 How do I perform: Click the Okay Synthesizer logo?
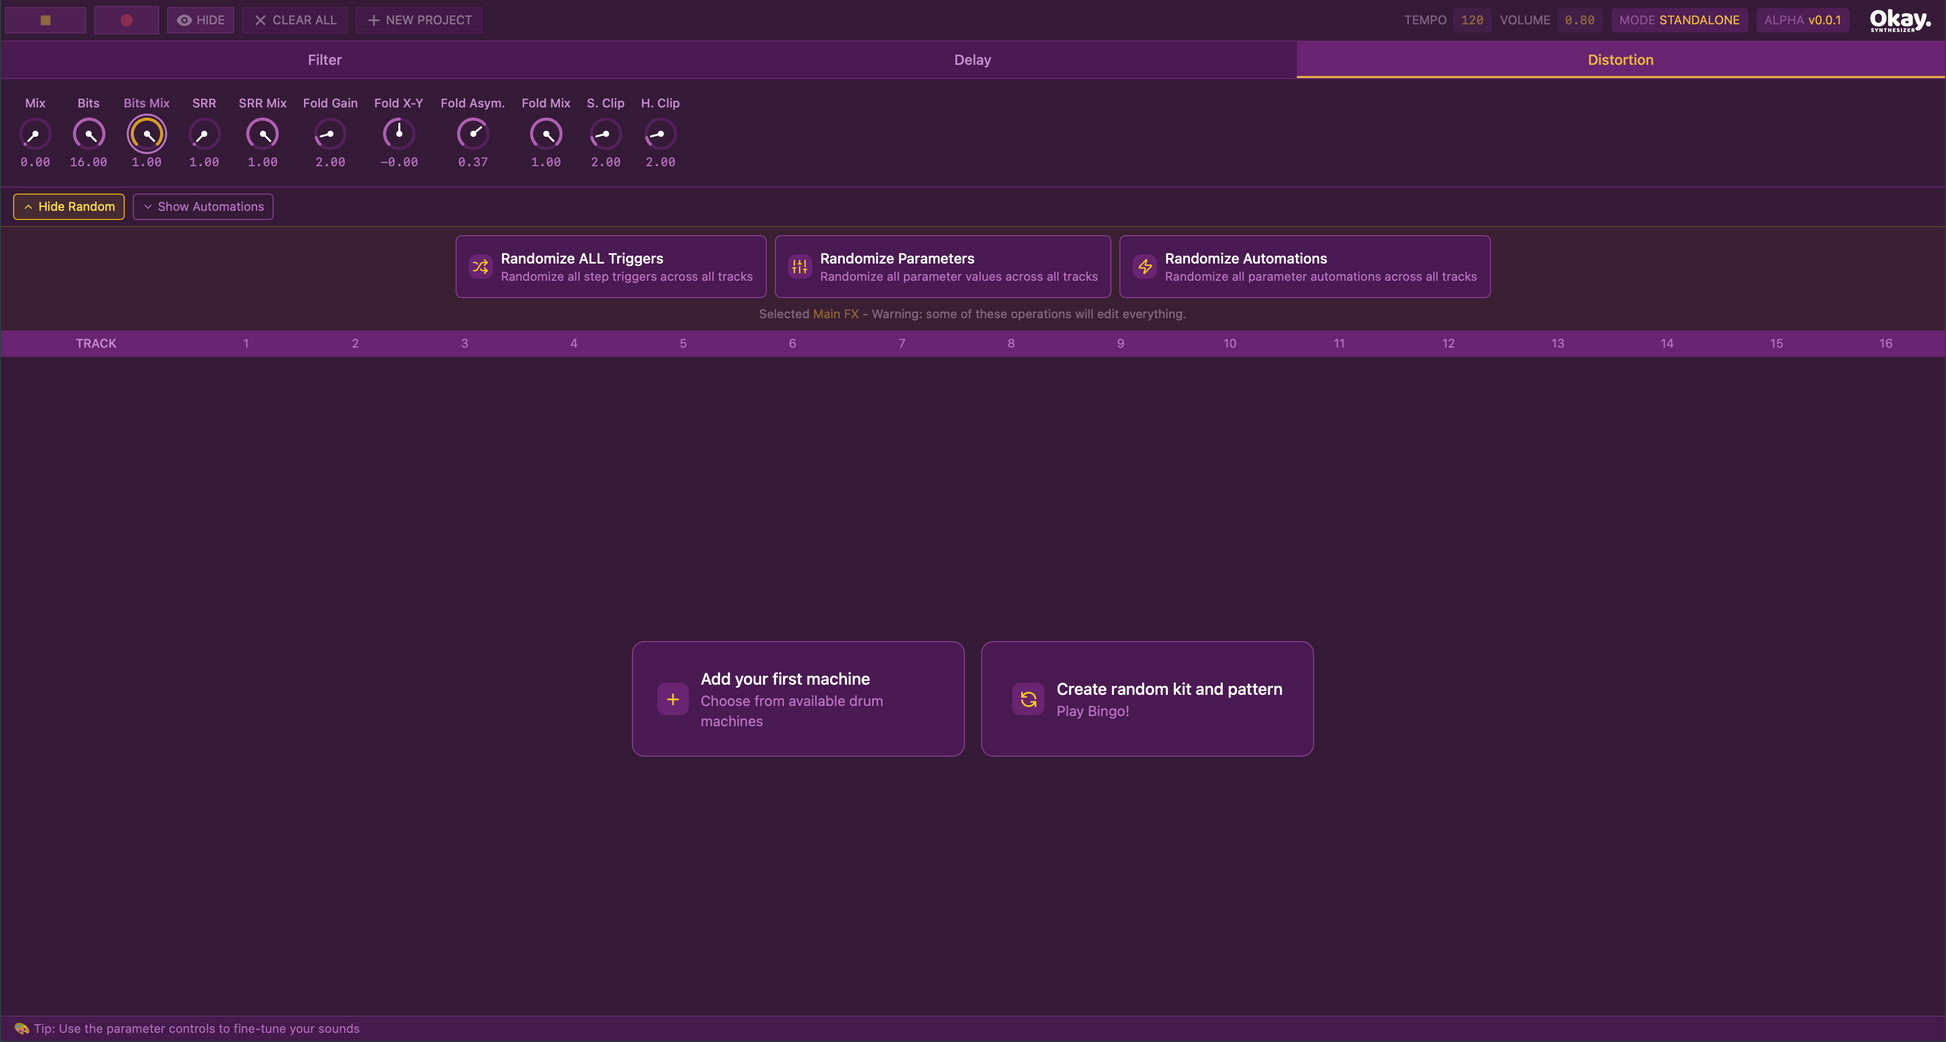tap(1900, 20)
